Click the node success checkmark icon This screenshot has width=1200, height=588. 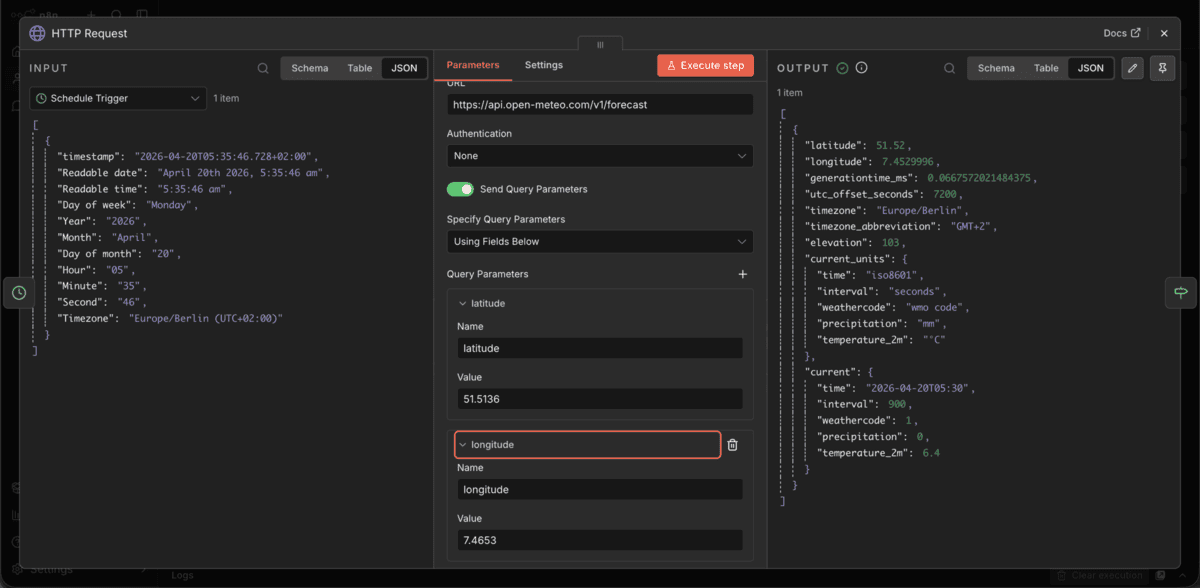(x=841, y=67)
